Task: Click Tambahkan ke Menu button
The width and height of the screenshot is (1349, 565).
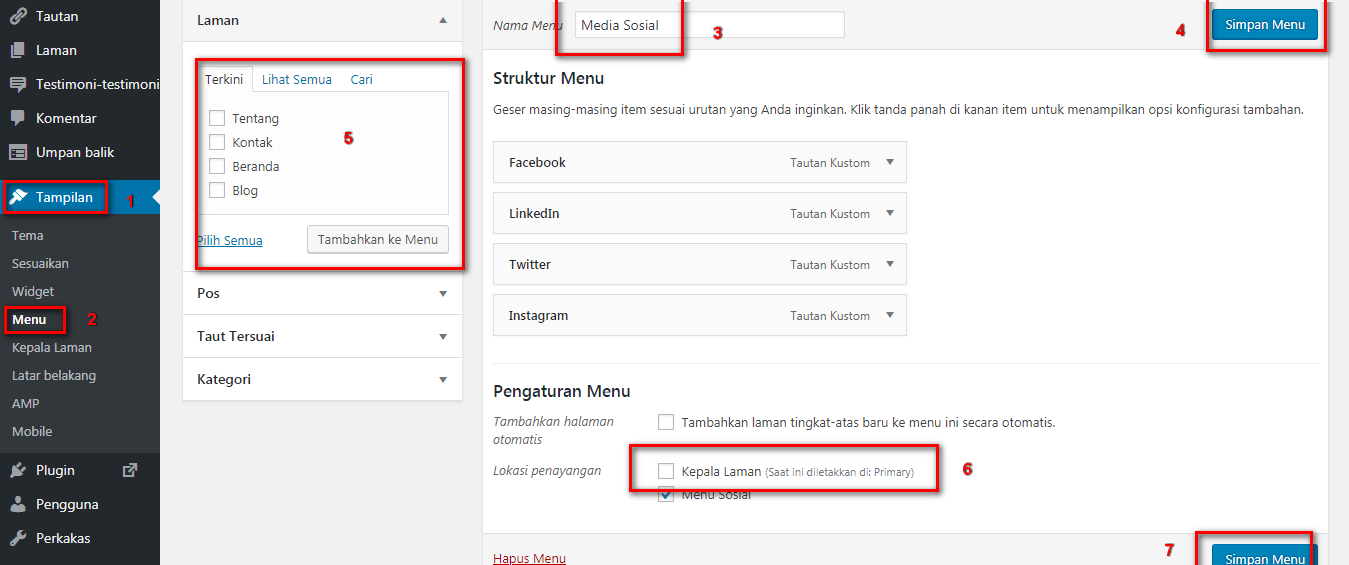Action: coord(378,239)
